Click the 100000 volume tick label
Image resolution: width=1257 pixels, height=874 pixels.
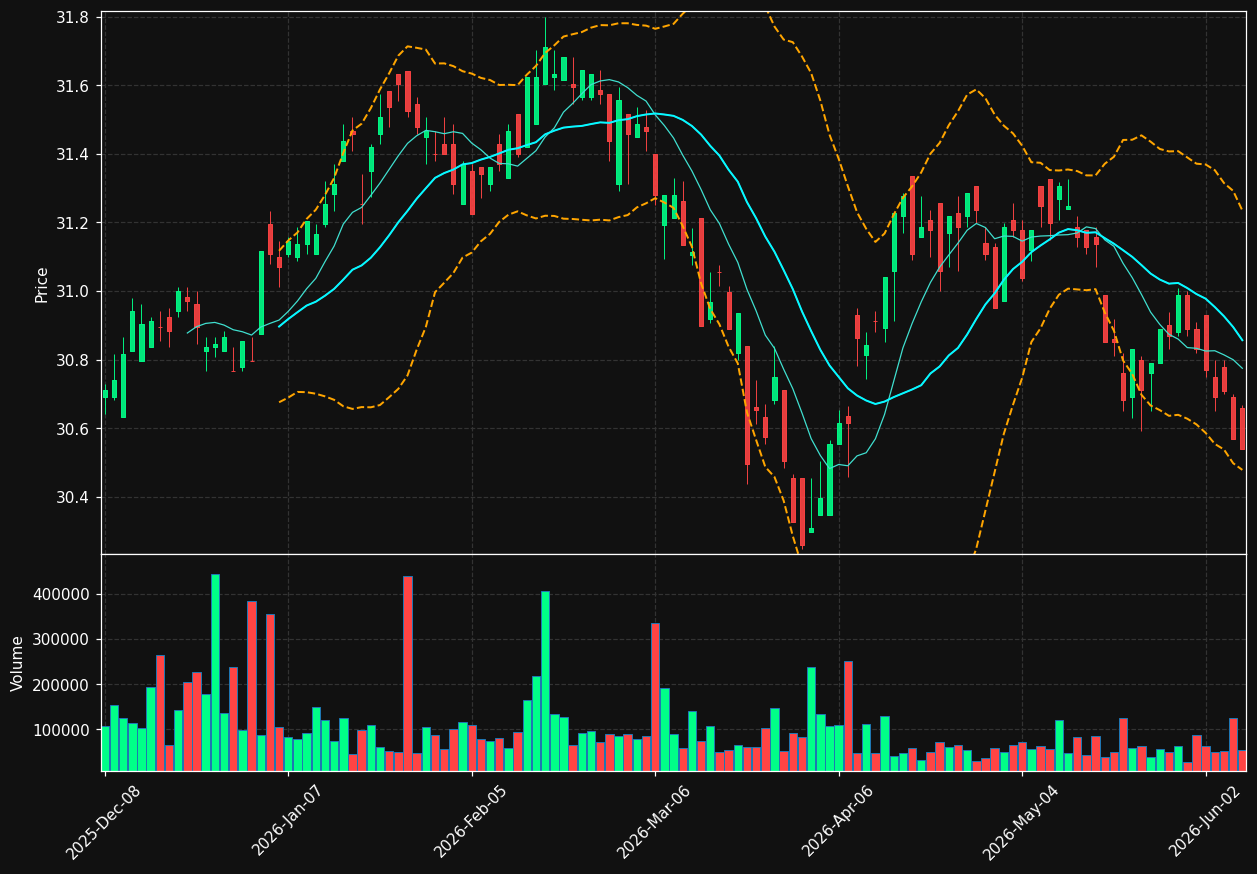62,731
